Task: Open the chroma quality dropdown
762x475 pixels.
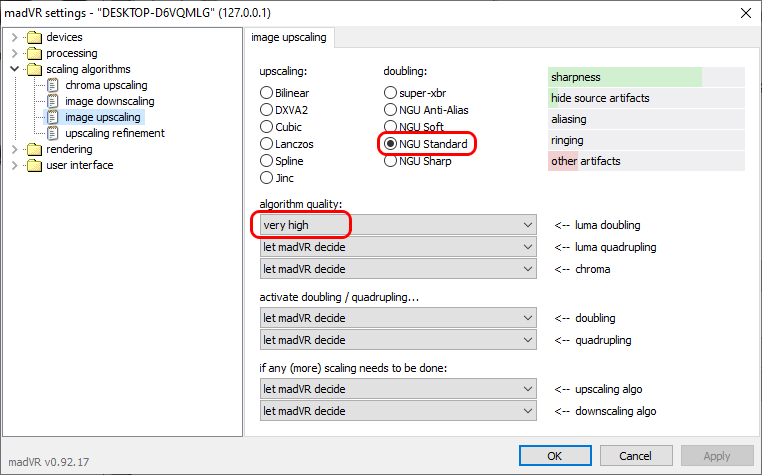Action: click(x=398, y=269)
